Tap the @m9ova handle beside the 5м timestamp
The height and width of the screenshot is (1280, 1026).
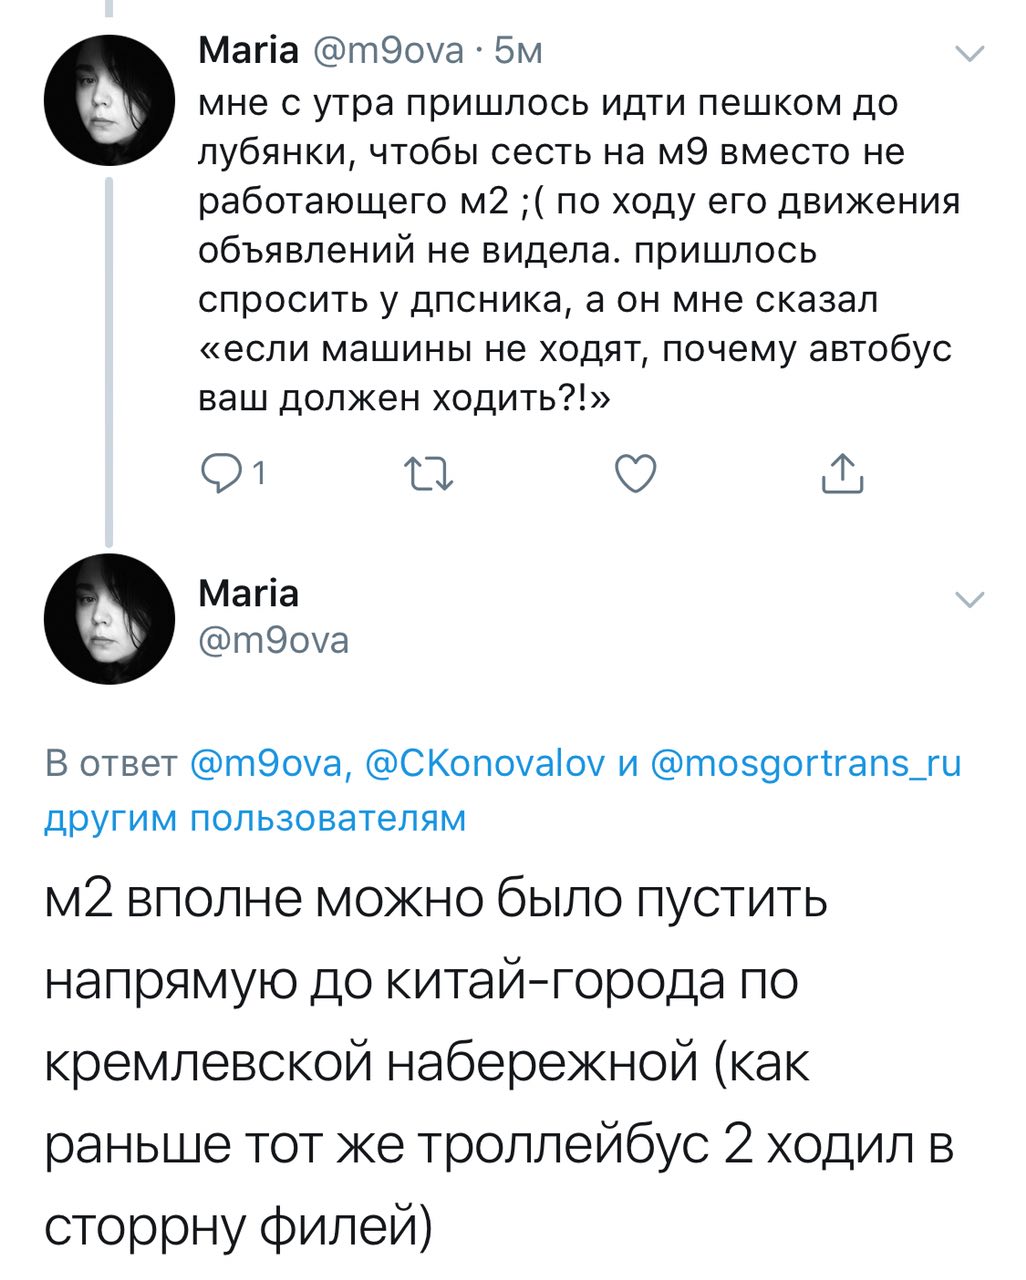(x=389, y=50)
